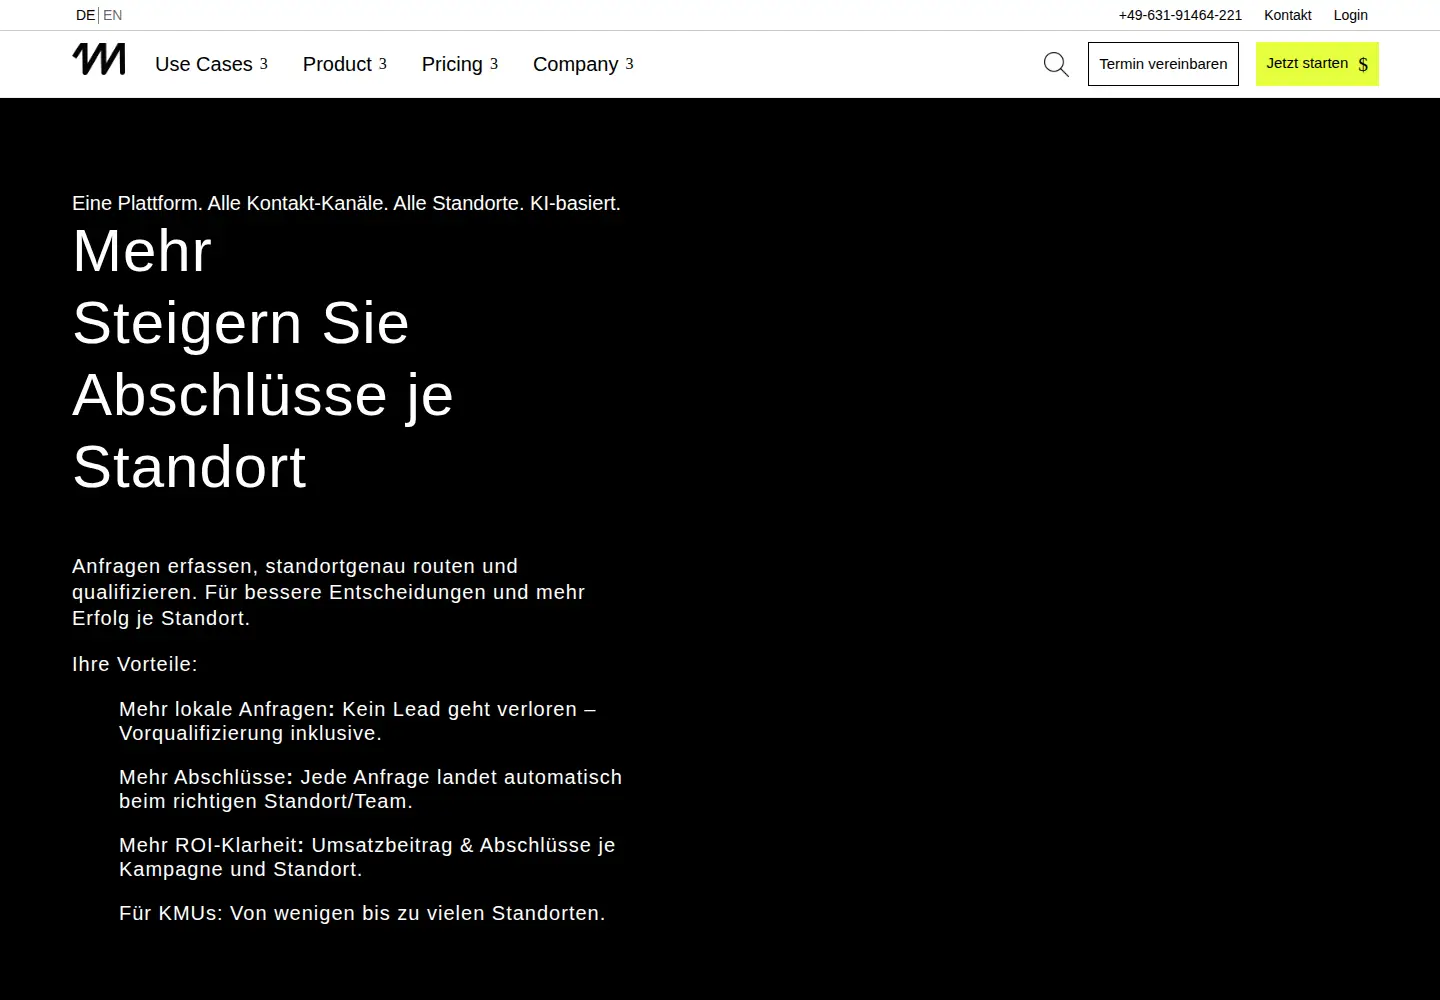The width and height of the screenshot is (1440, 1000).
Task: Click the headline line 'Abschlüsse je'
Action: coord(263,395)
